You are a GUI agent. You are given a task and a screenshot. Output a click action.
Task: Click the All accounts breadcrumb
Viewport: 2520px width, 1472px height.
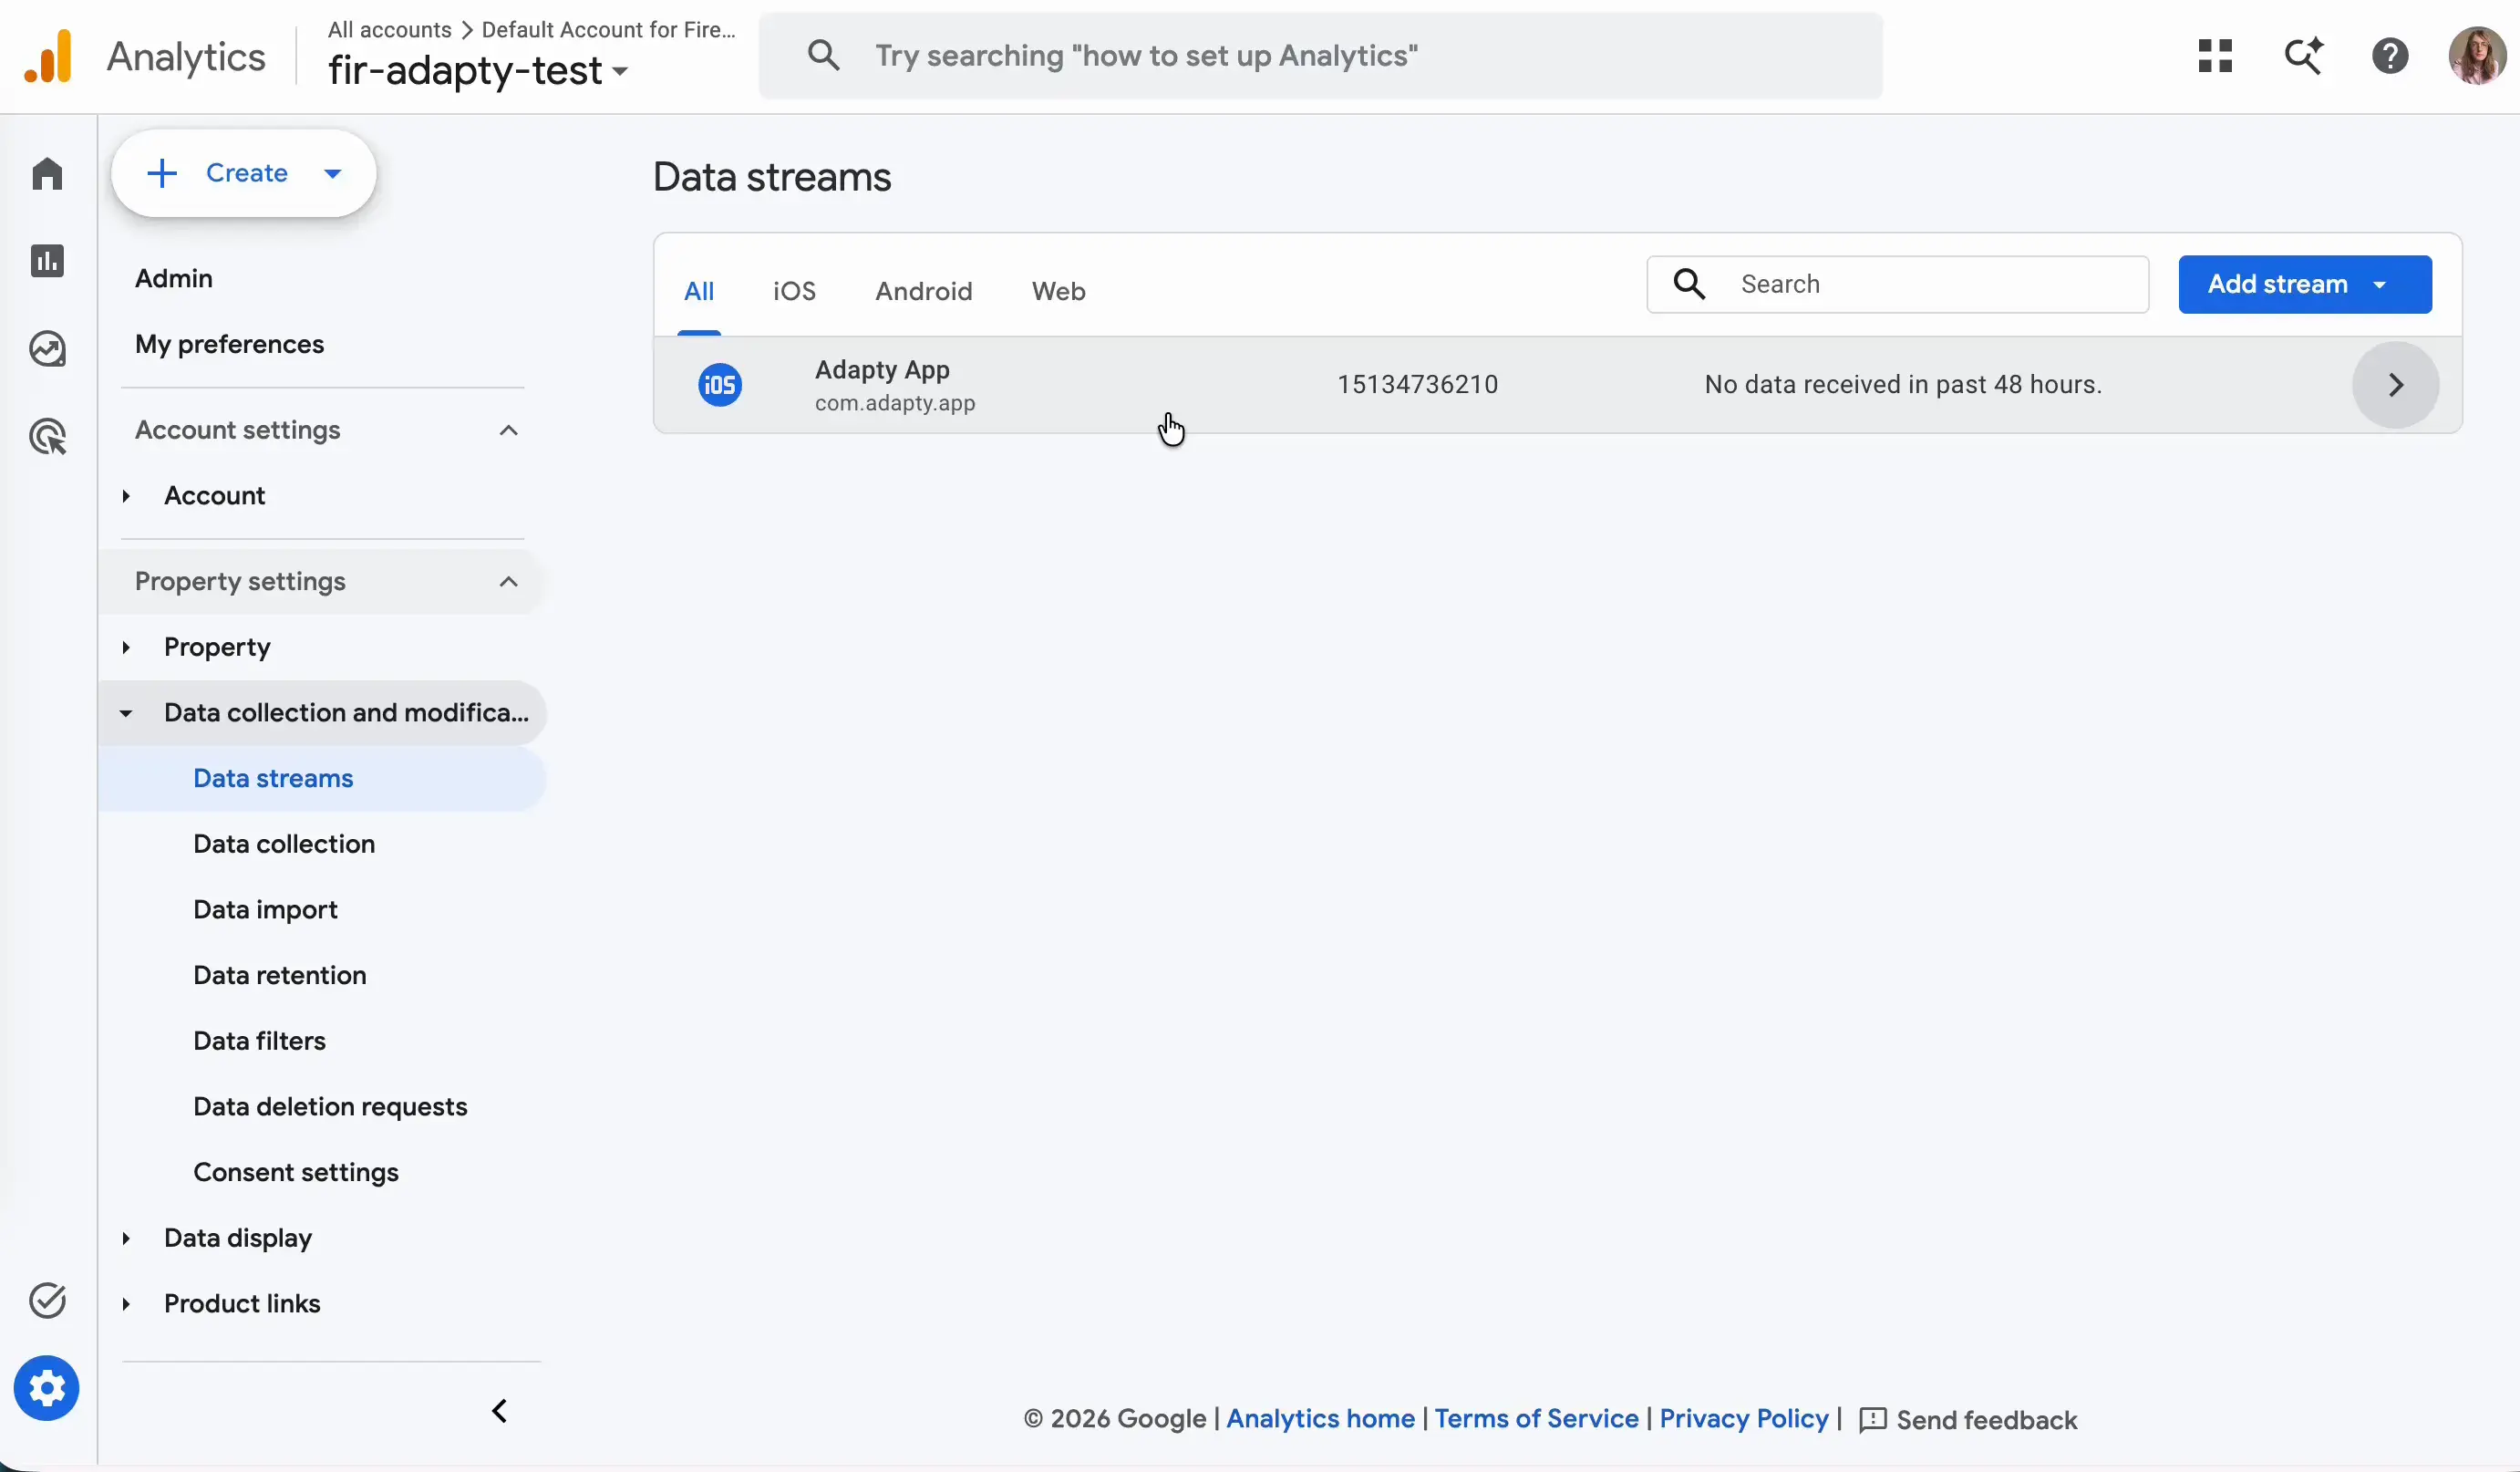point(389,30)
